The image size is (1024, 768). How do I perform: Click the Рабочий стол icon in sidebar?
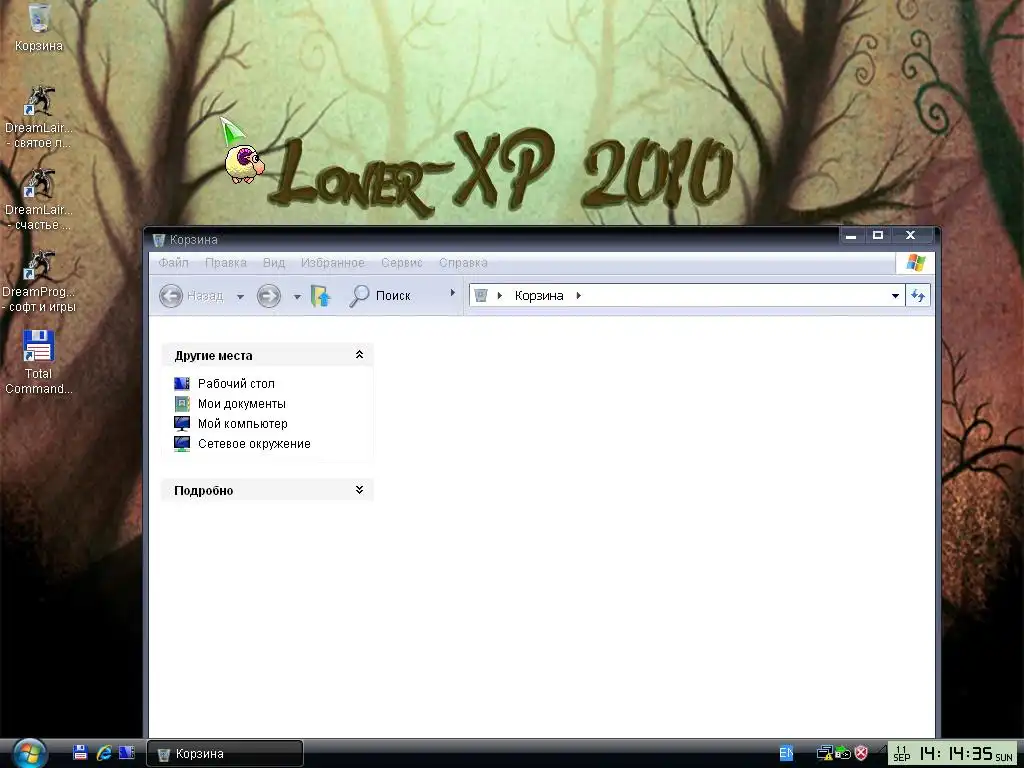point(182,383)
